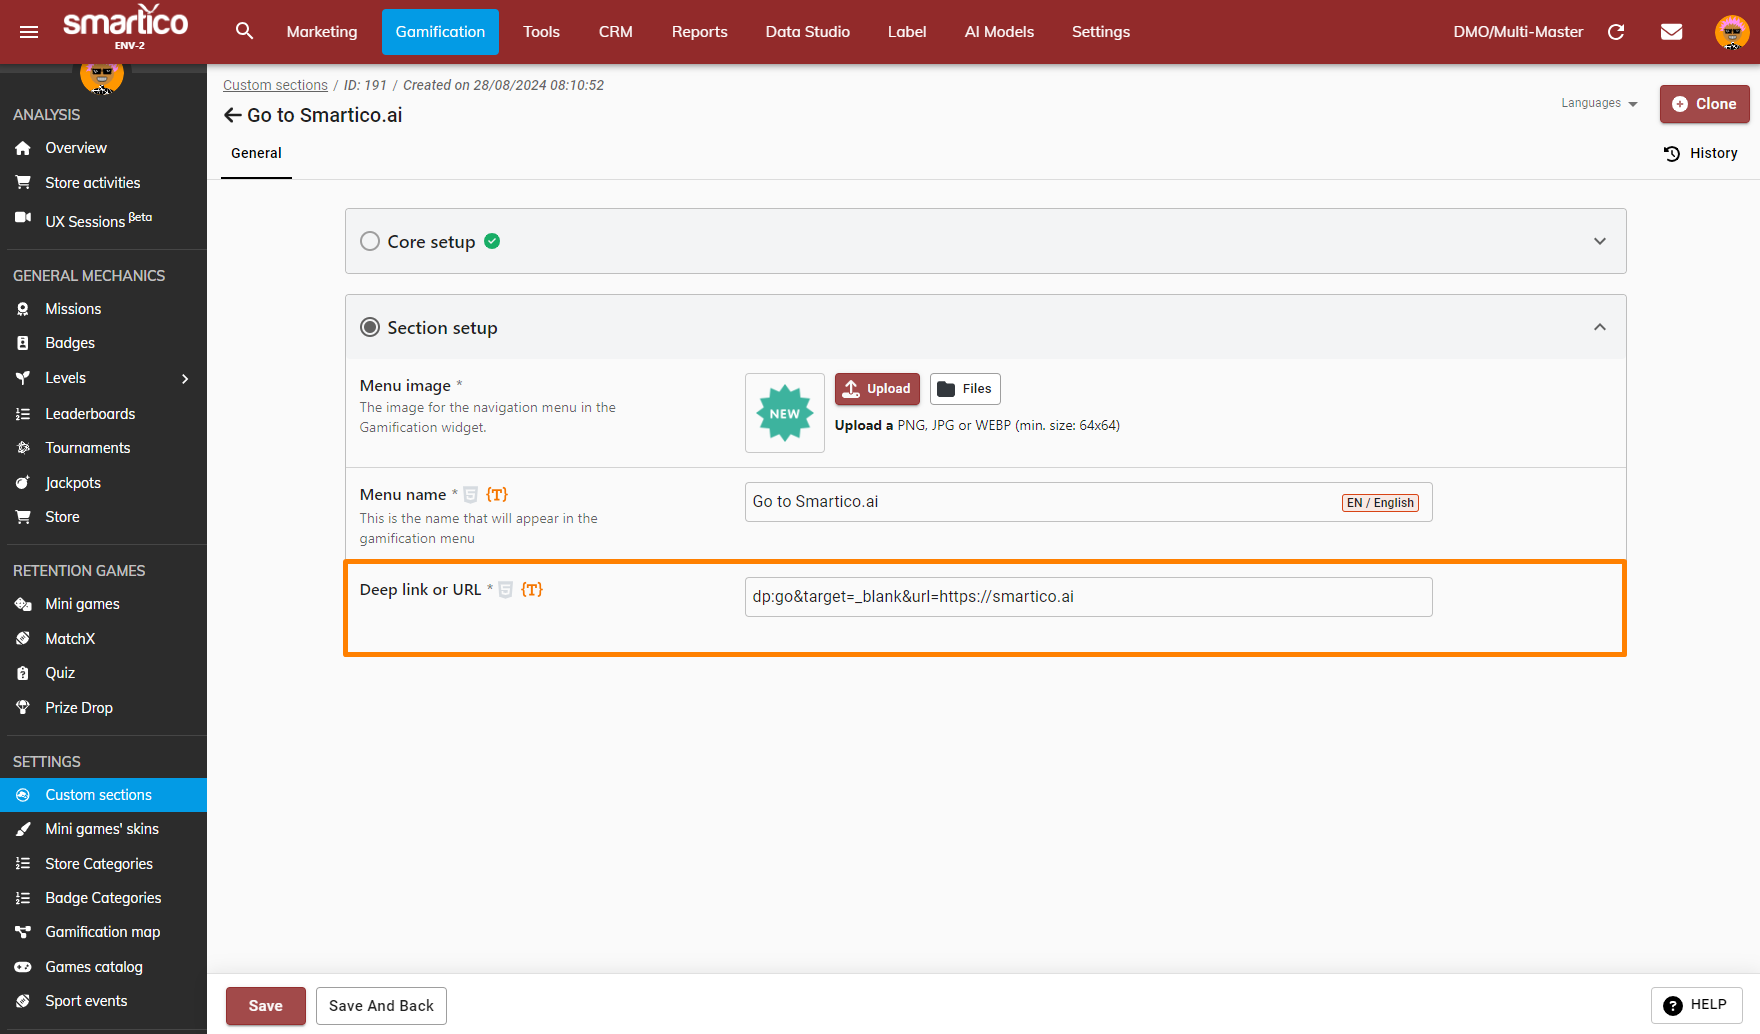This screenshot has height=1034, width=1760.
Task: Open the hamburger navigation menu
Action: coord(29,32)
